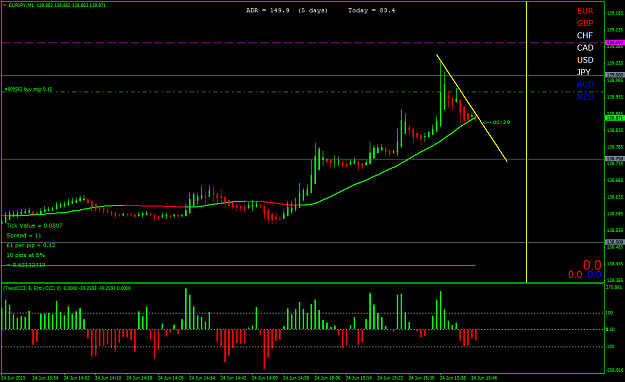
Task: Click the 24 Jun 14:26 time label
Action: pyautogui.click(x=171, y=378)
